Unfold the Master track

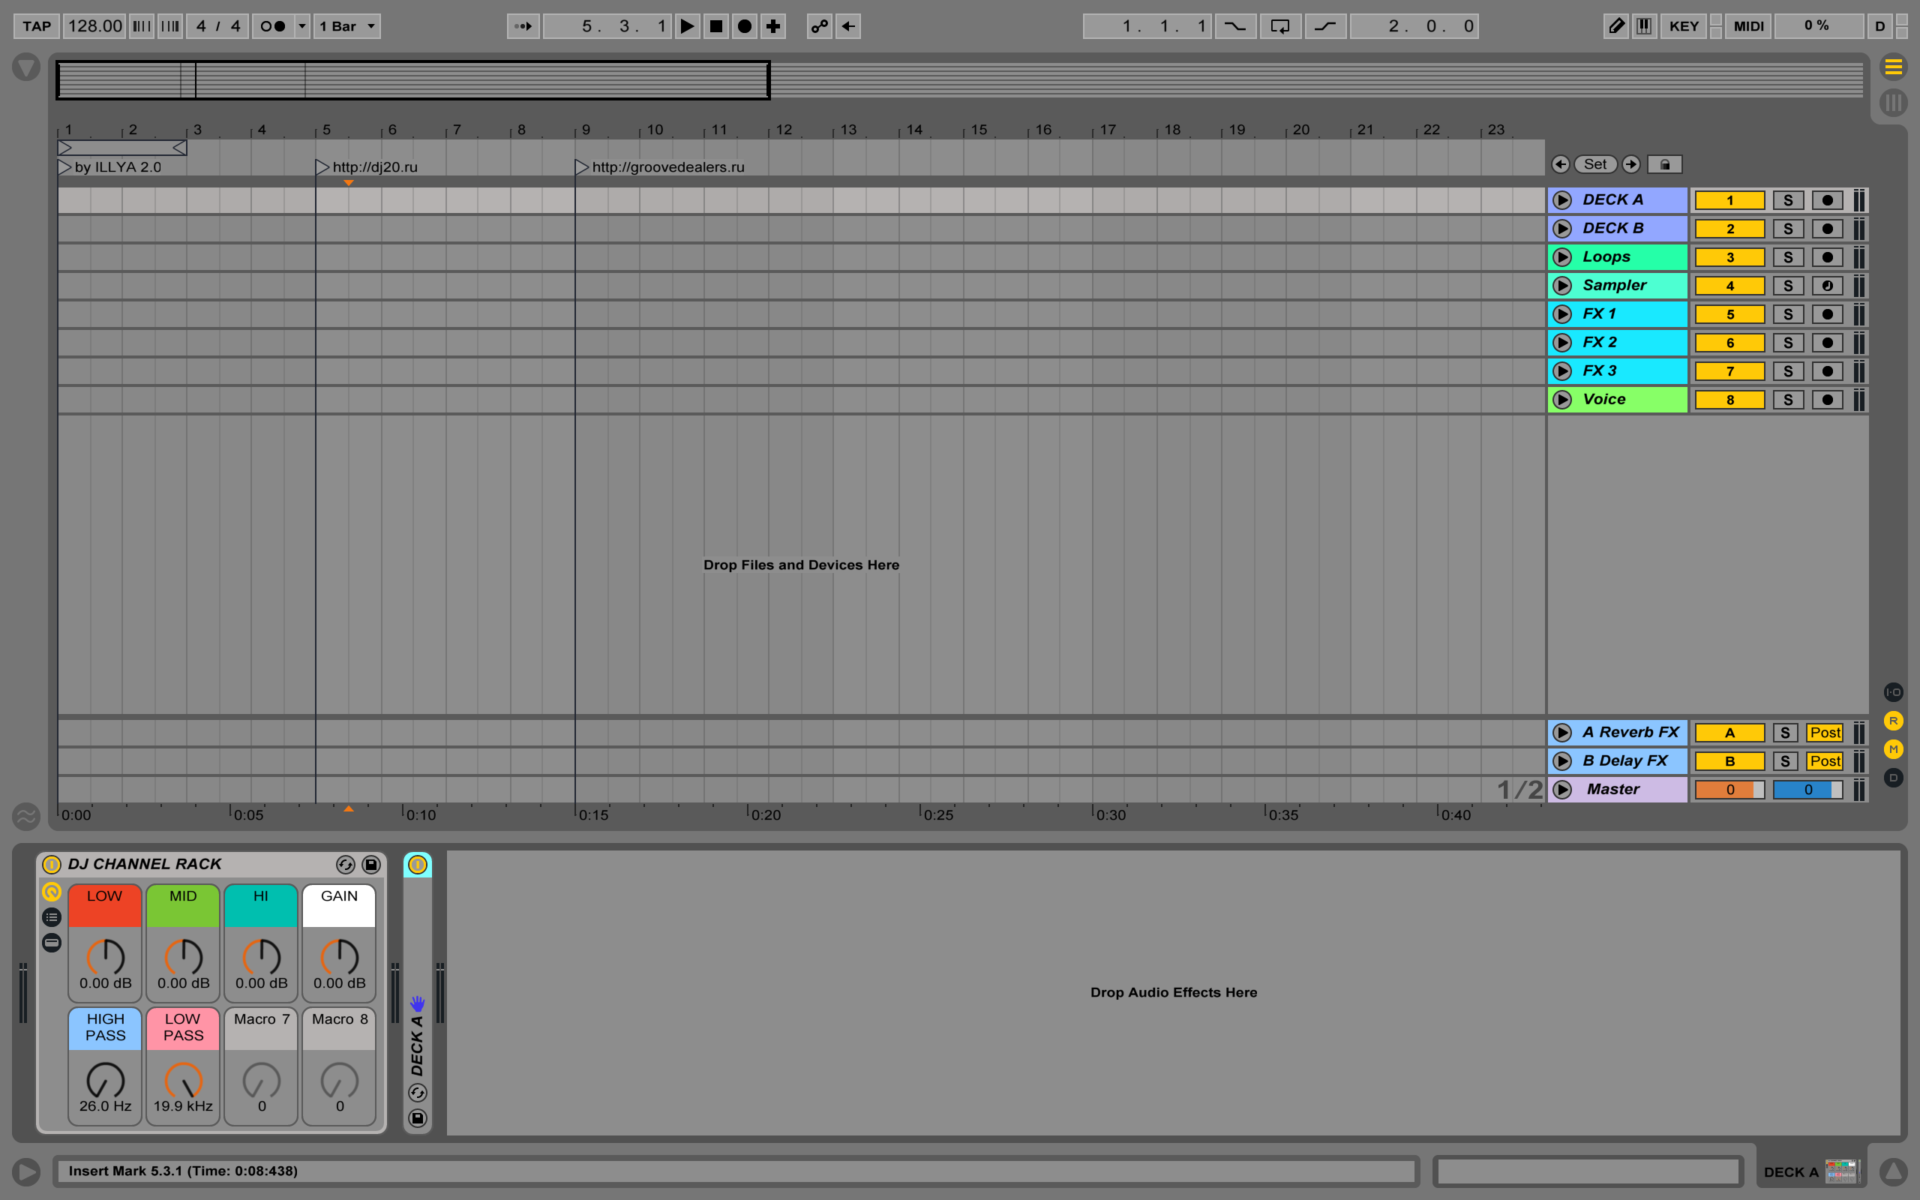point(1562,790)
